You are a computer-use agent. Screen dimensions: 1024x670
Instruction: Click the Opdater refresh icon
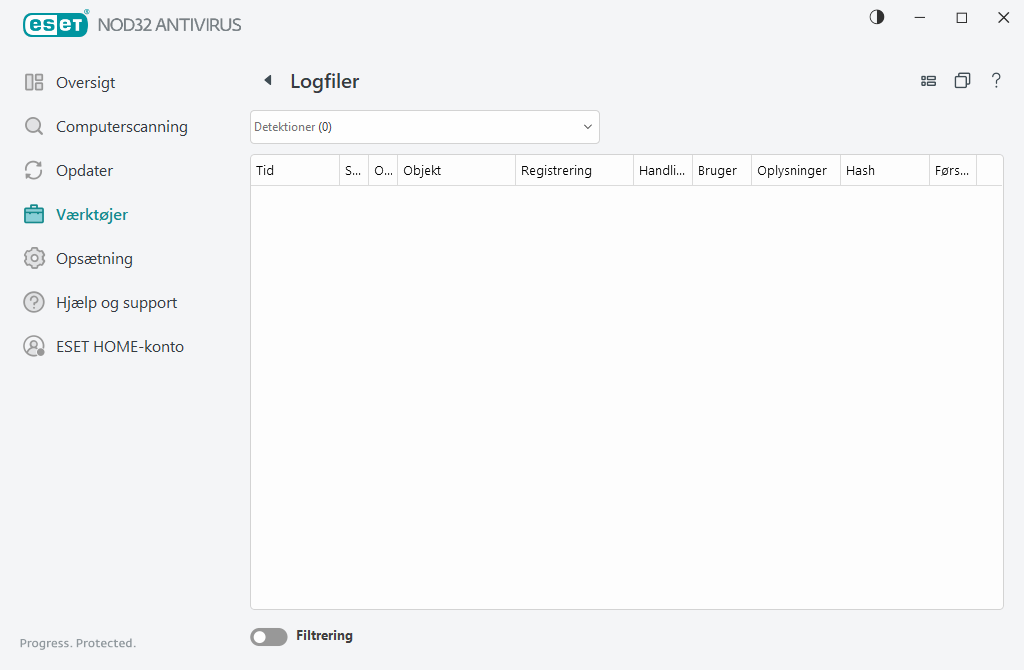tap(34, 170)
